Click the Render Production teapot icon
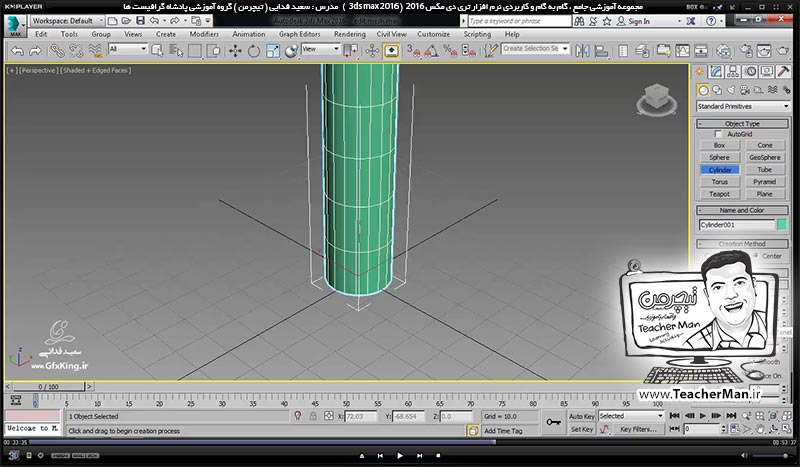The image size is (800, 467). (x=783, y=51)
